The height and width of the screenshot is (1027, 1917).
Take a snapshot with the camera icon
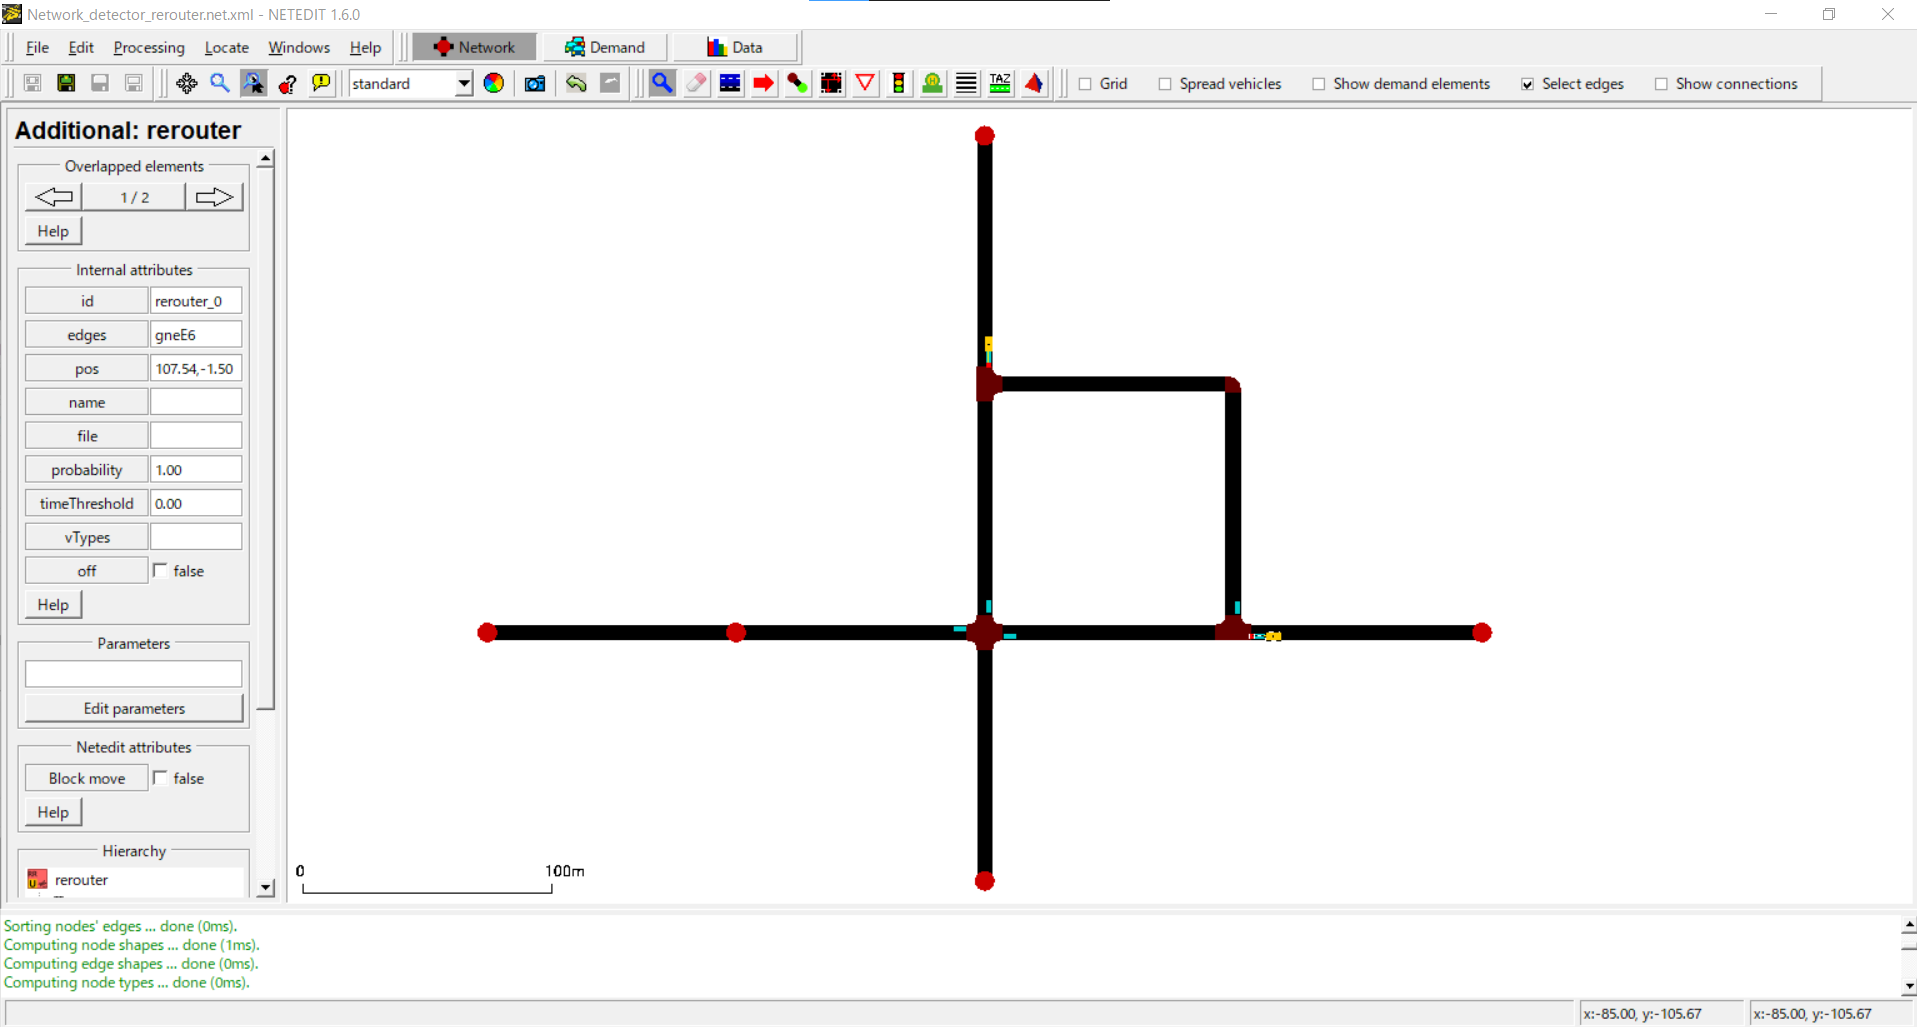(535, 83)
